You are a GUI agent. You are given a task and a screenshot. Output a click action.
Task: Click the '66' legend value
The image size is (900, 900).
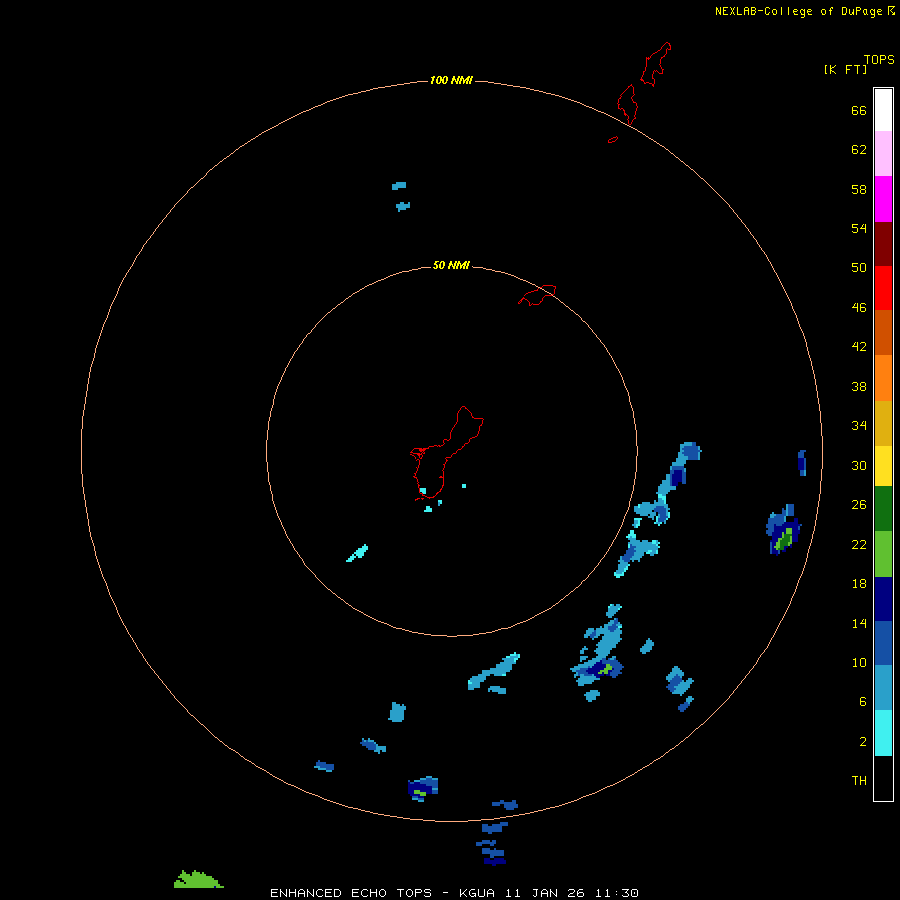click(x=859, y=110)
